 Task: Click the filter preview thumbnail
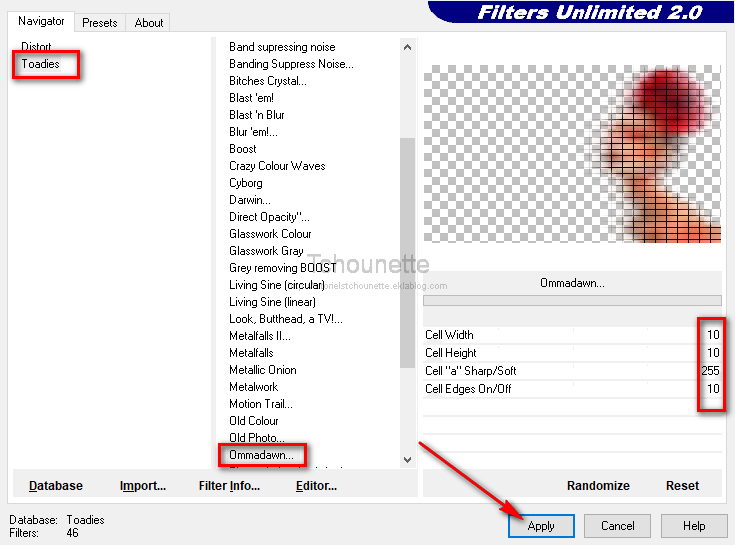tap(572, 154)
